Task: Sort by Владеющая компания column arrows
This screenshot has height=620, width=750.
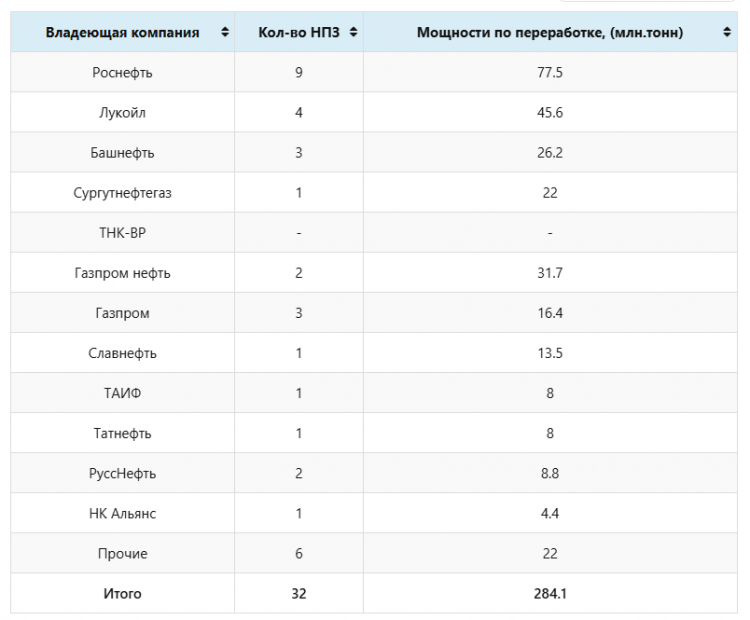Action: tap(225, 32)
